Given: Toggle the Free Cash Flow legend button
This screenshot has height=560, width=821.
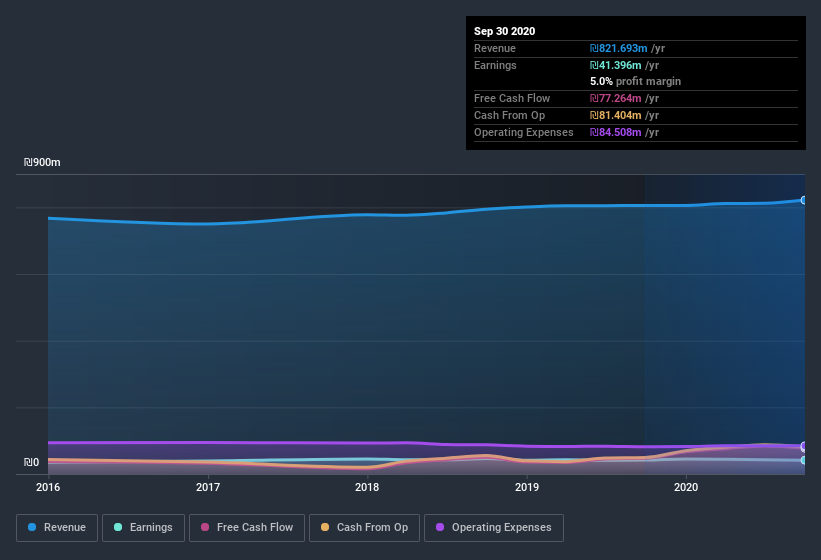Looking at the screenshot, I should click(x=247, y=528).
